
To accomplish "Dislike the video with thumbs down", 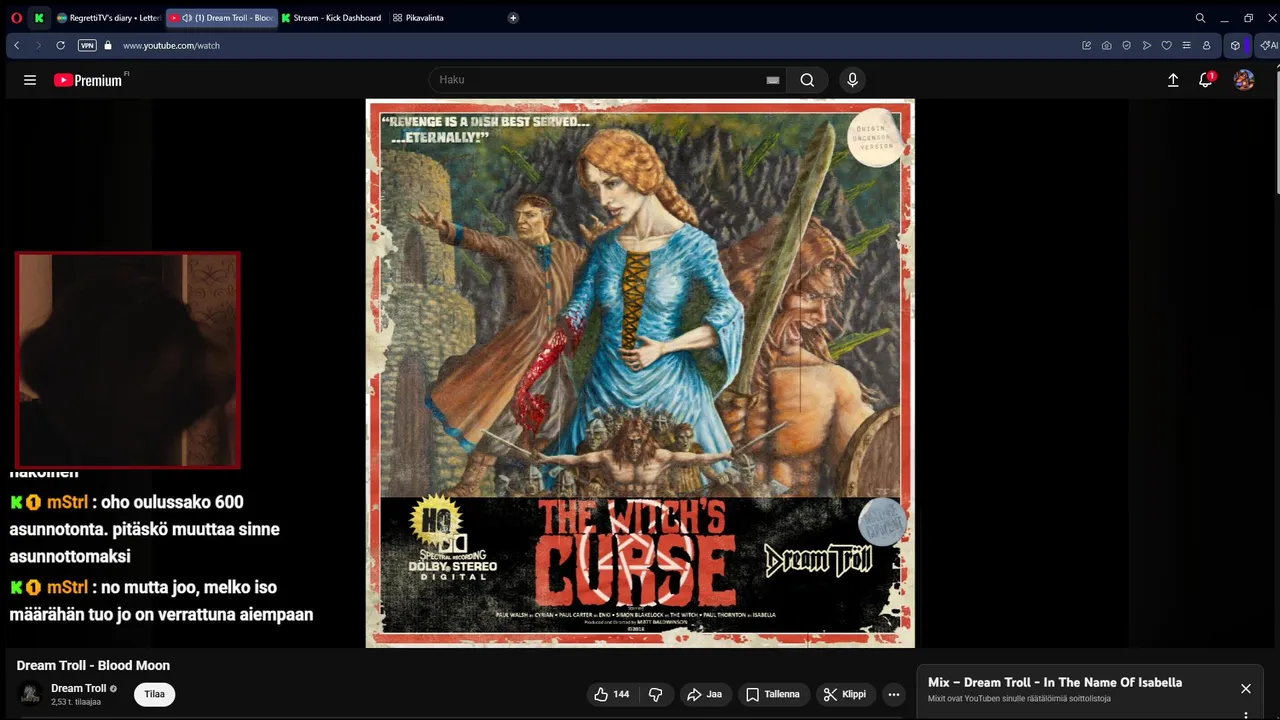I will 656,694.
